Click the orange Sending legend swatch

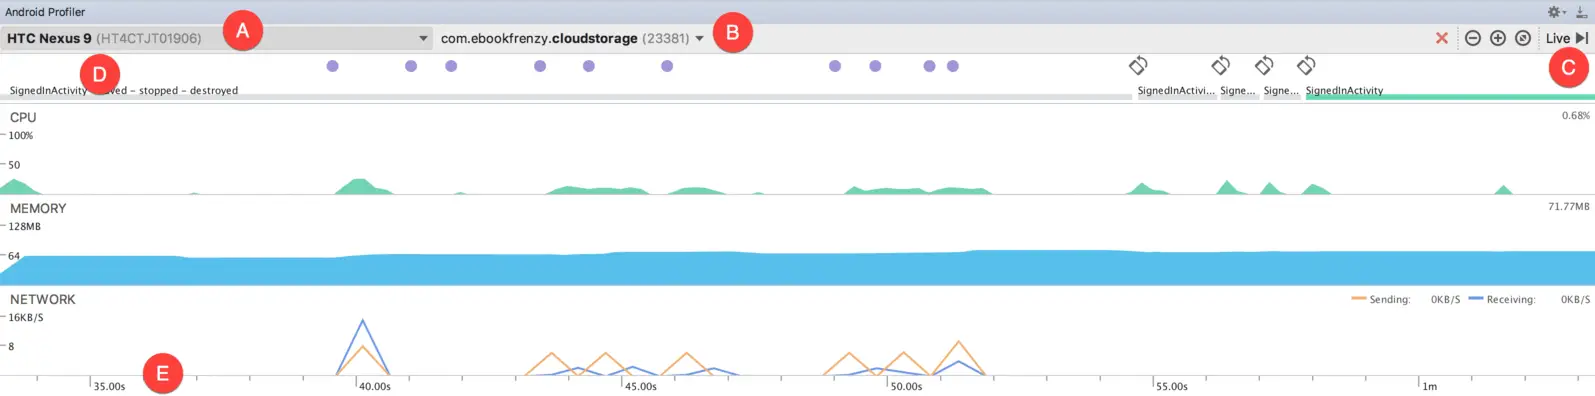coord(1358,299)
